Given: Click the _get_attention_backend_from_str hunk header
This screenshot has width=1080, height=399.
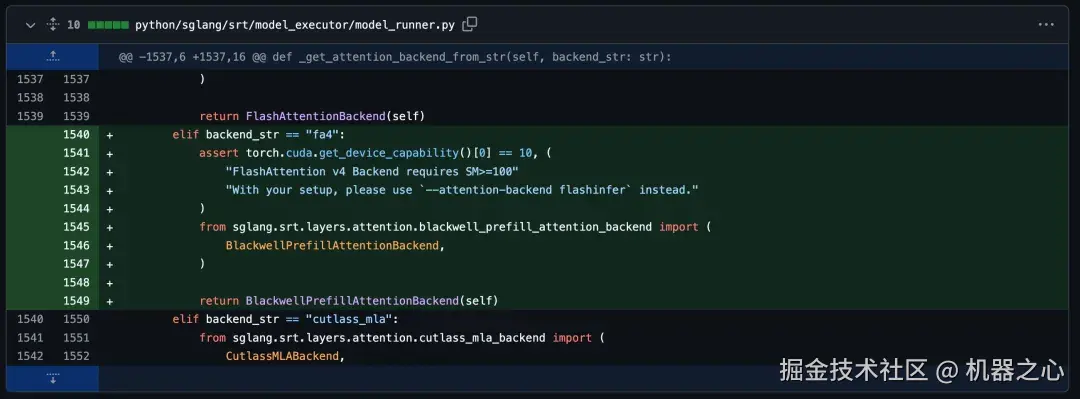Looking at the screenshot, I should click(395, 57).
